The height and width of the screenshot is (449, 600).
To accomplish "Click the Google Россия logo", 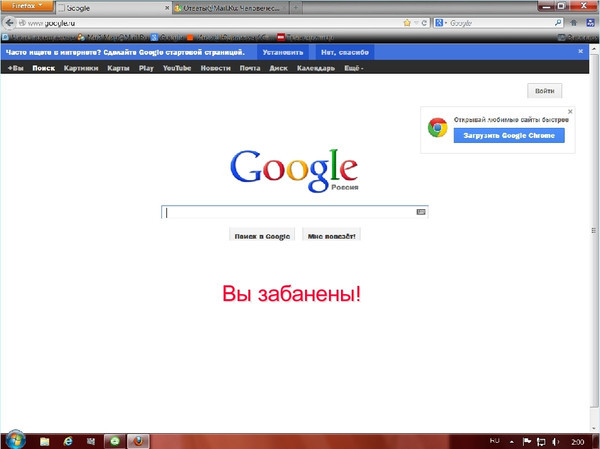I will pos(294,171).
